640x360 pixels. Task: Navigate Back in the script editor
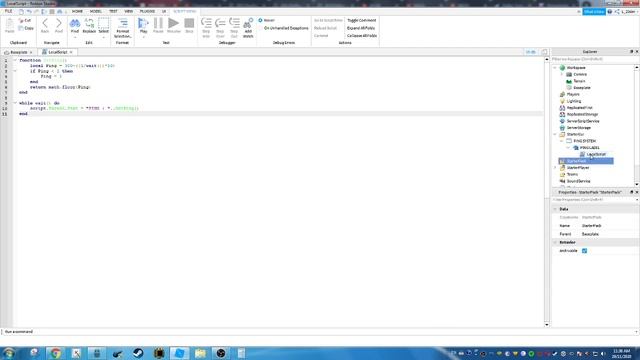(x=45, y=26)
